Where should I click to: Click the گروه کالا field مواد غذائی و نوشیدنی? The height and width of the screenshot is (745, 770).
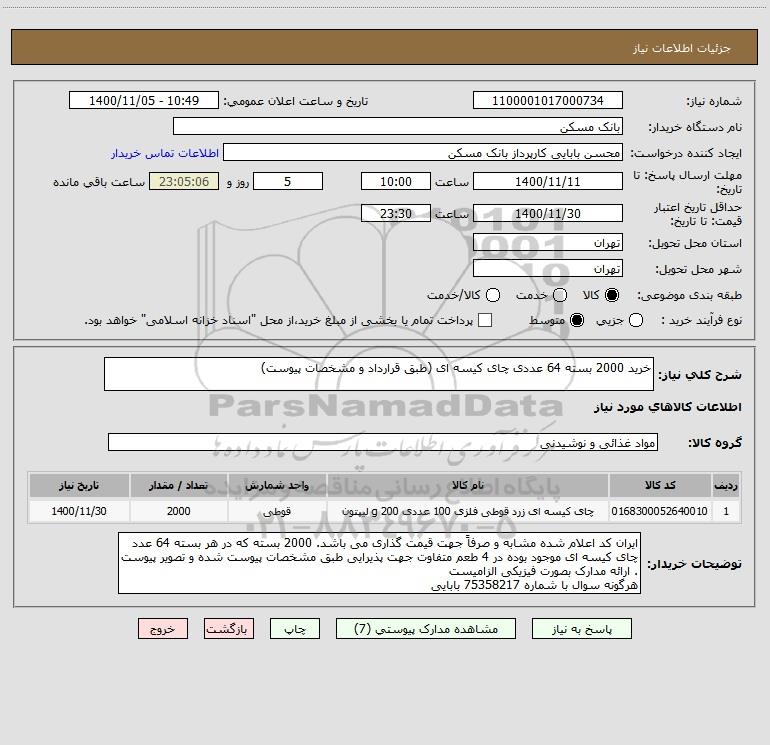pyautogui.click(x=383, y=442)
